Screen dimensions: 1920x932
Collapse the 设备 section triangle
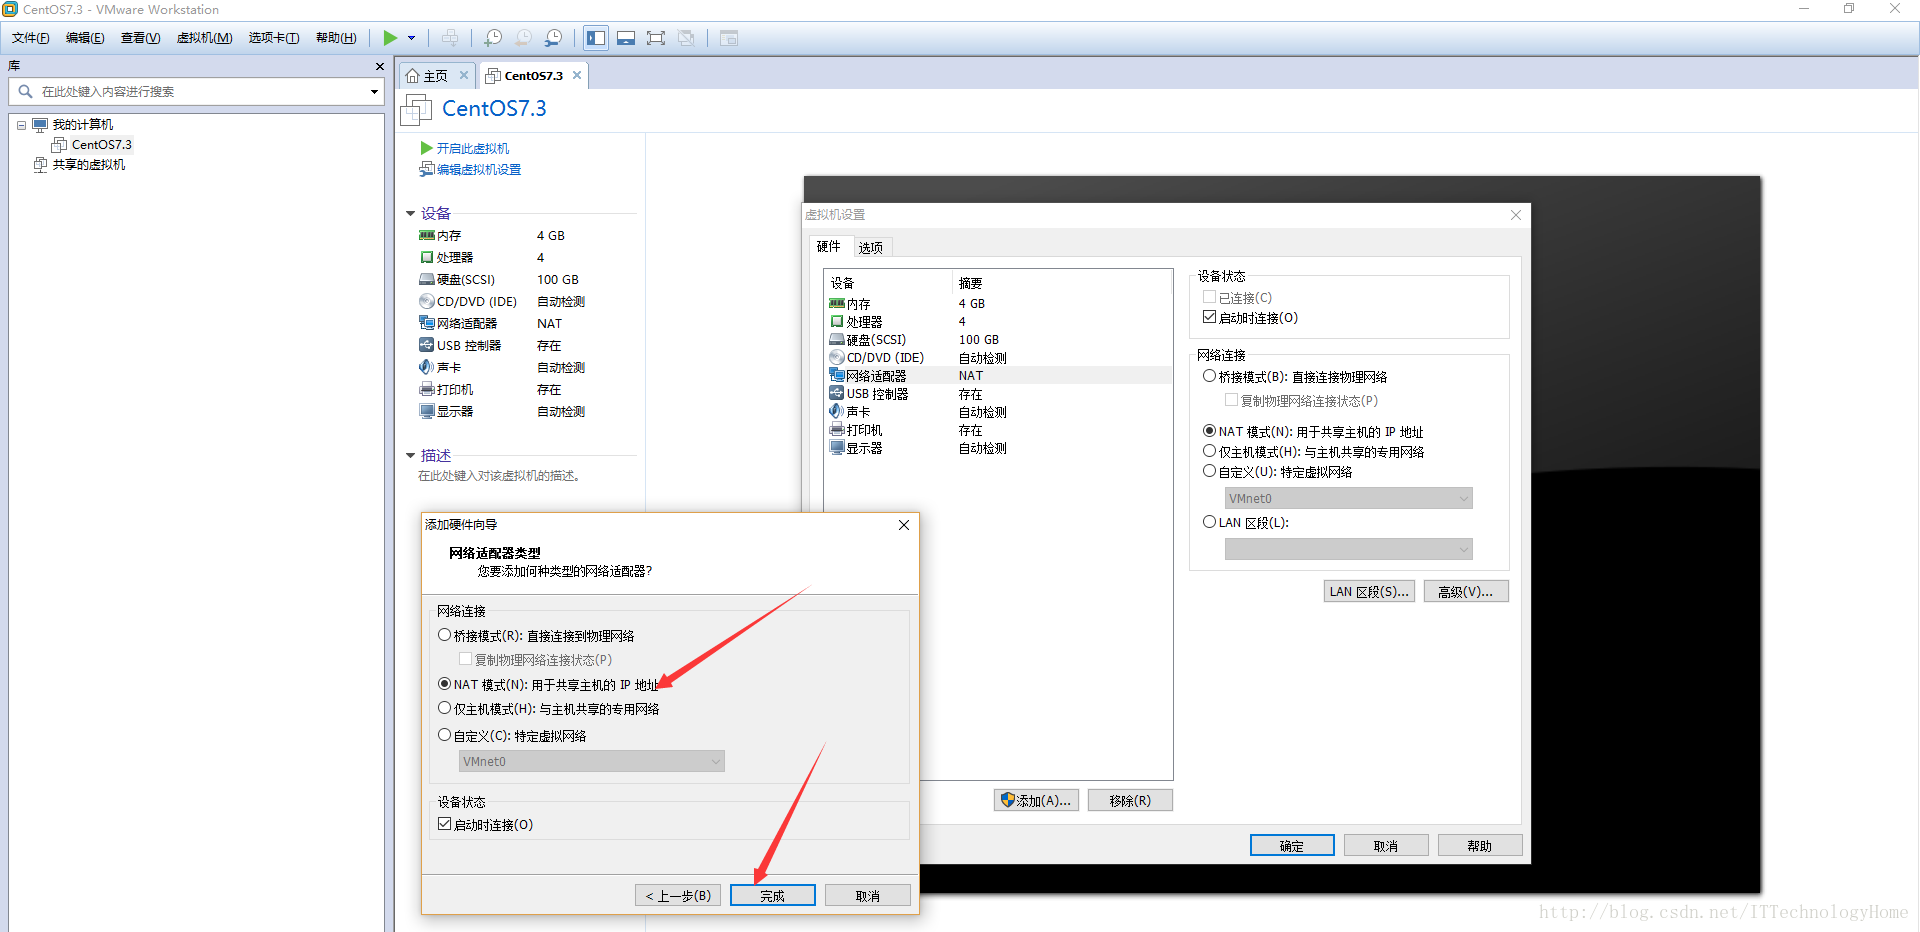(410, 214)
